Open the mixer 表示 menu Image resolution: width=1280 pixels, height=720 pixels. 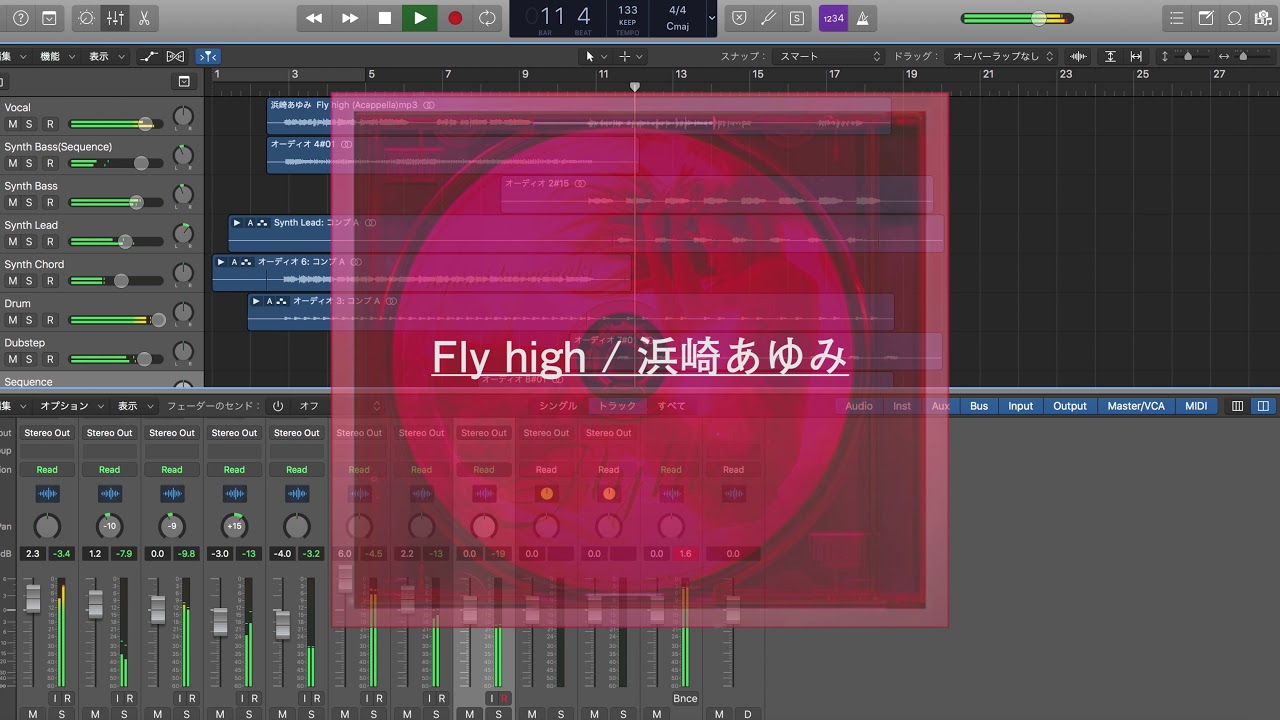135,406
